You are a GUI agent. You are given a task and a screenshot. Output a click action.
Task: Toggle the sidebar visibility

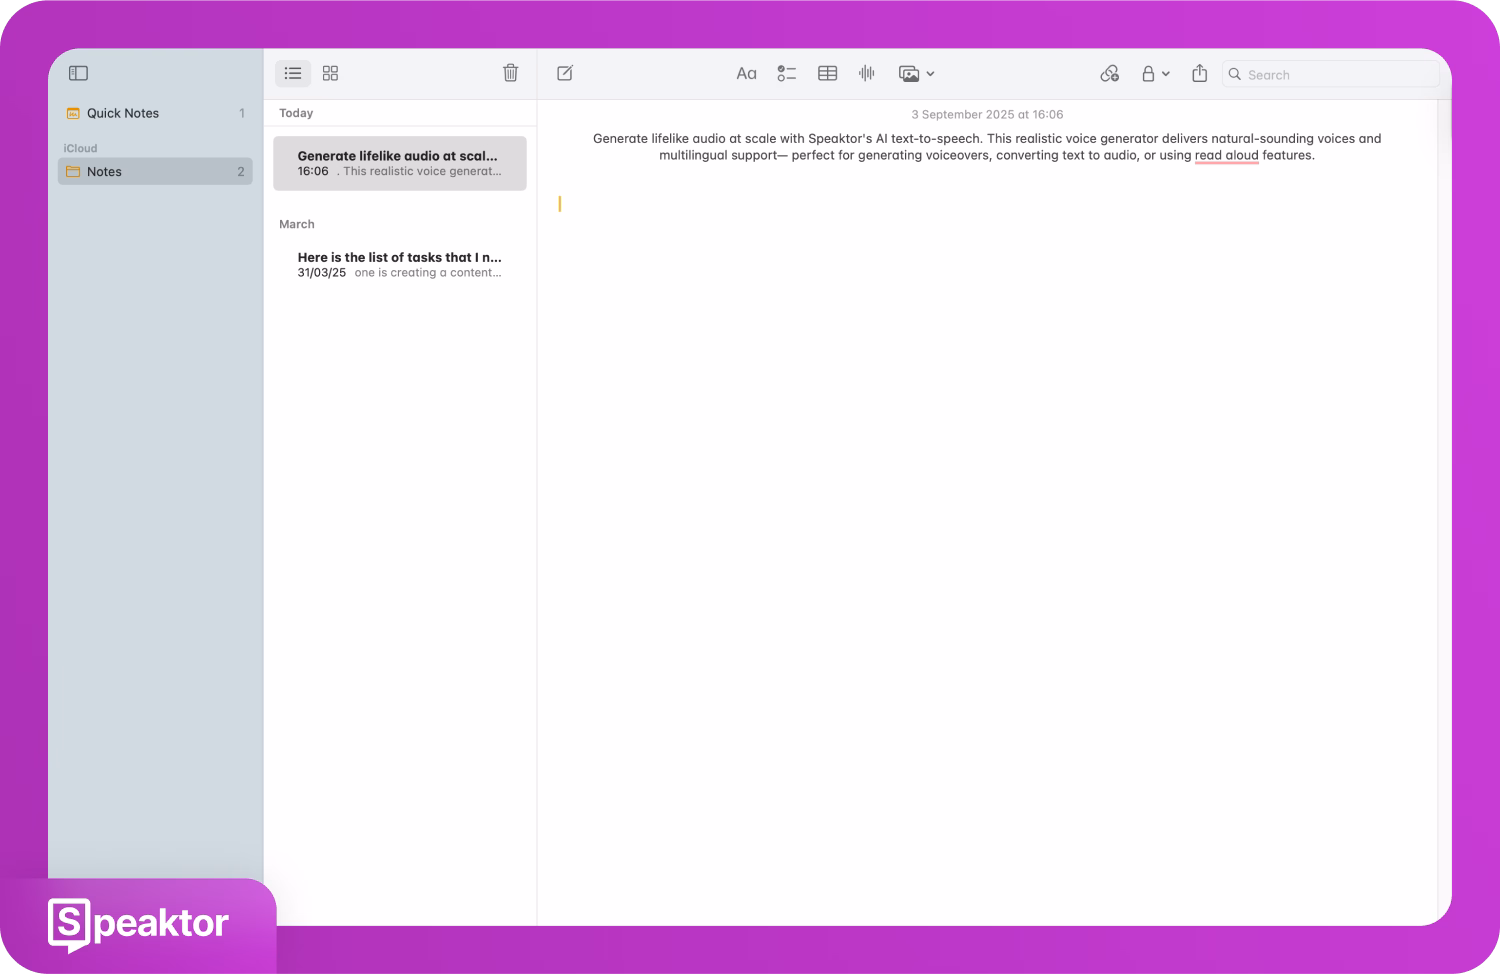(78, 73)
